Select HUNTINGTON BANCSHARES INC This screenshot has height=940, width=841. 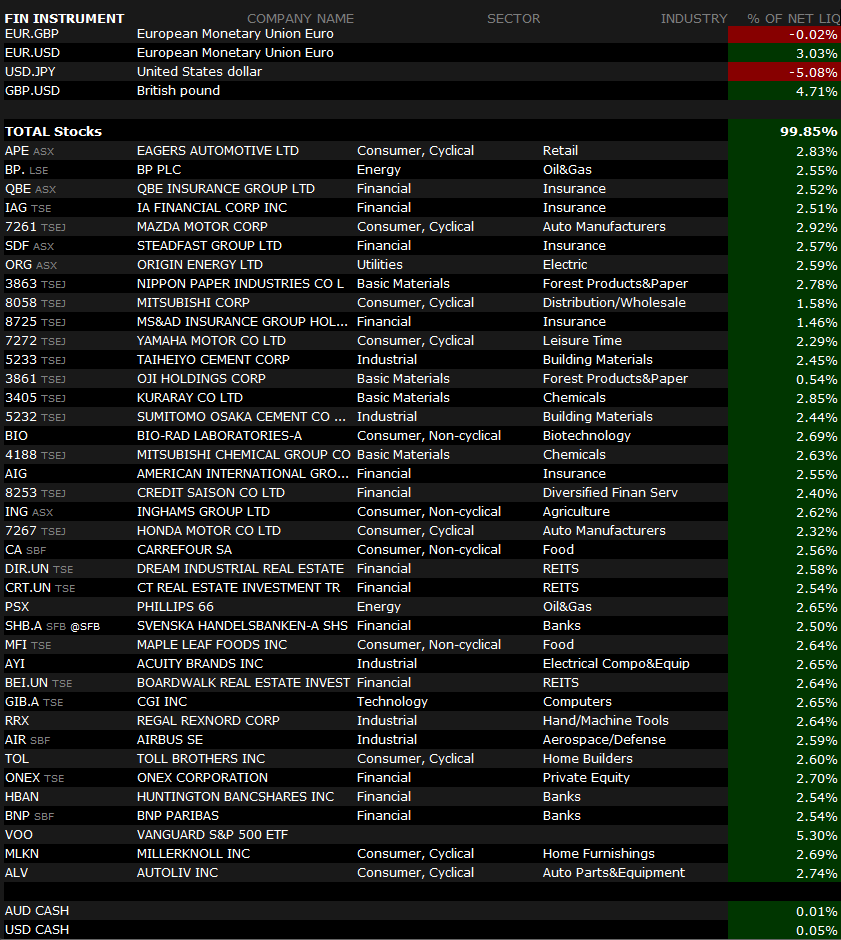[235, 797]
